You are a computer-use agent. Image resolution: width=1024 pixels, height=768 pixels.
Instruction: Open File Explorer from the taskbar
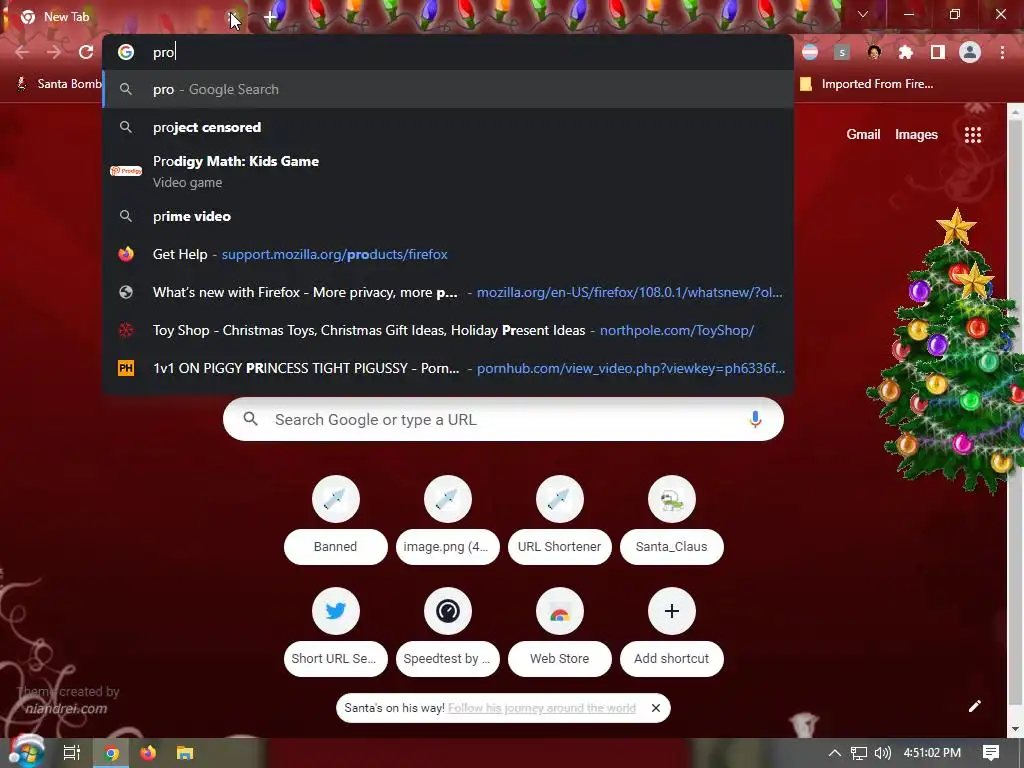185,752
